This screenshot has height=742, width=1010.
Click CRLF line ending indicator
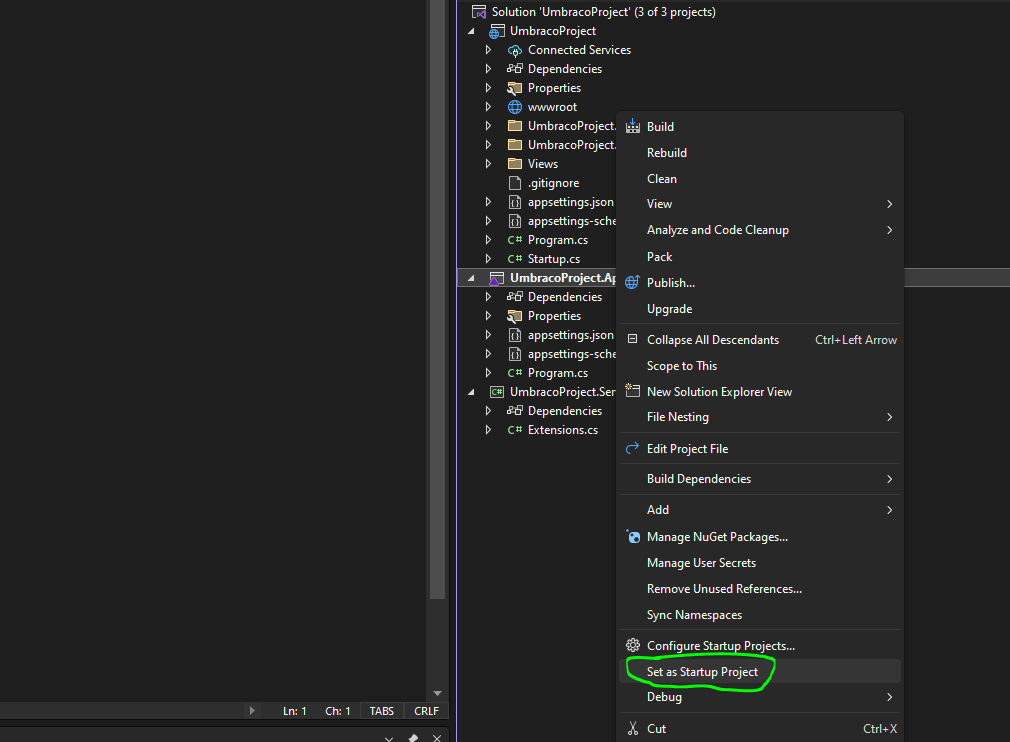click(x=426, y=711)
